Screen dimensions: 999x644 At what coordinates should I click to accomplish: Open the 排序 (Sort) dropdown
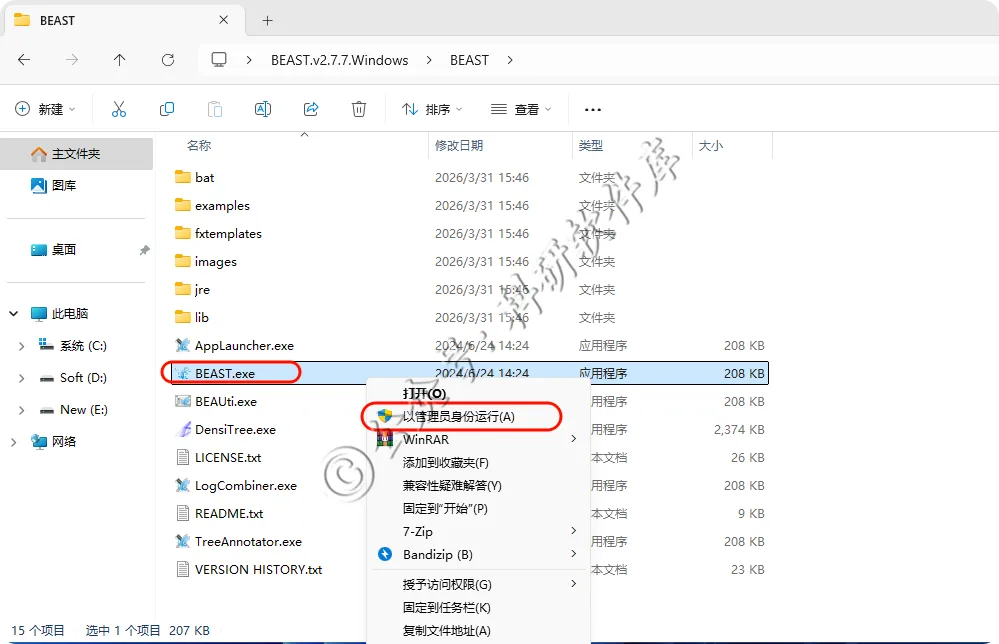(x=432, y=110)
